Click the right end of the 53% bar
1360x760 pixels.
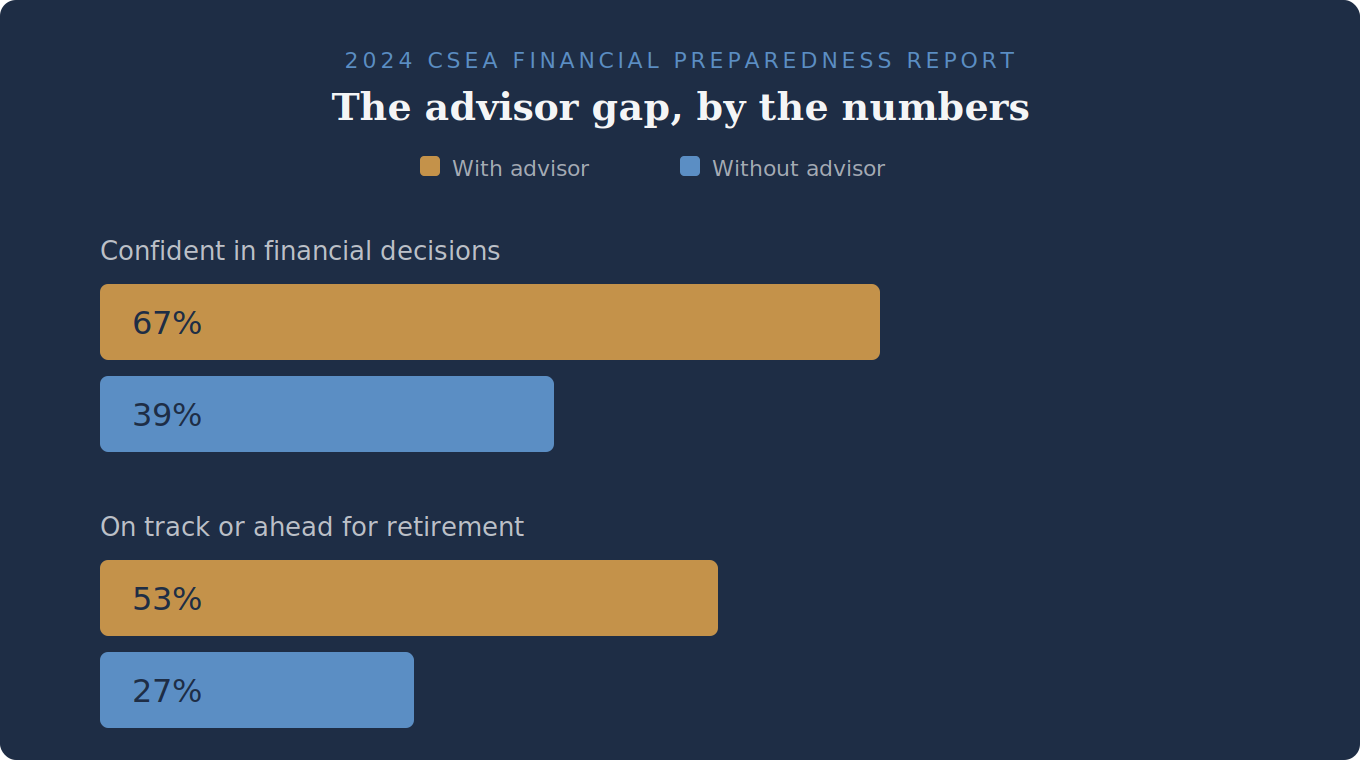(x=710, y=598)
